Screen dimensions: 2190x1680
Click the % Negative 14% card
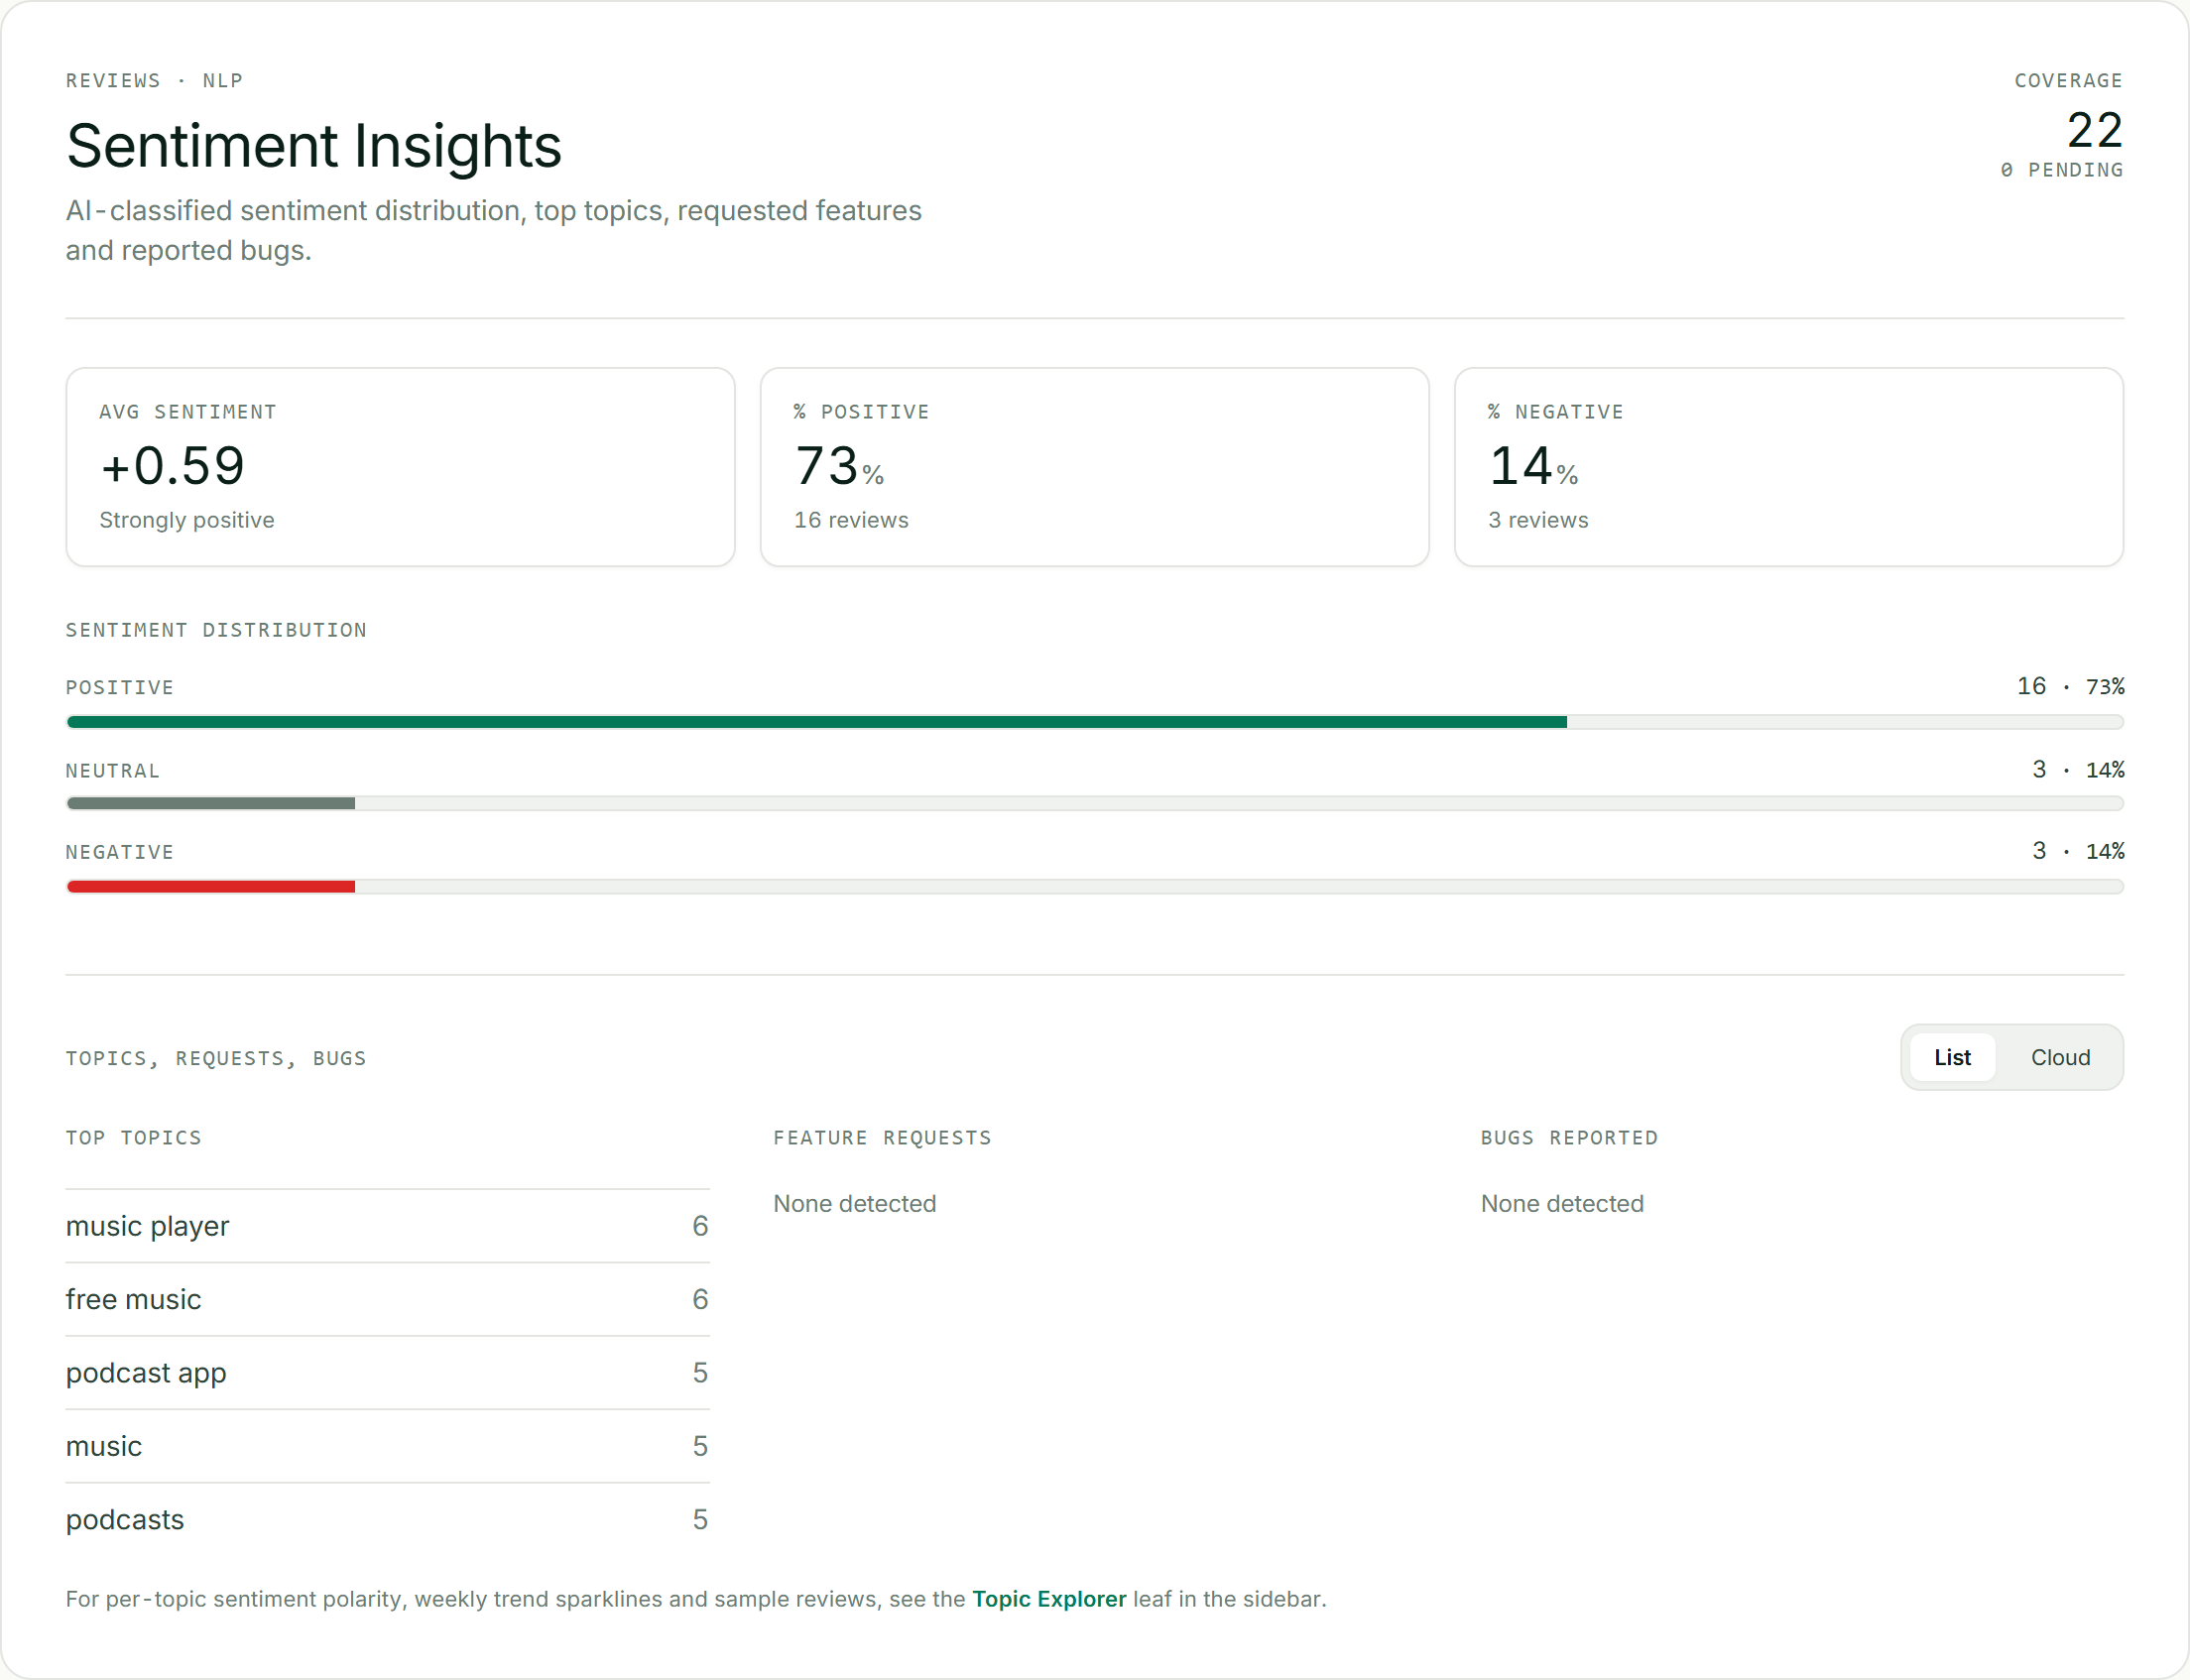(x=1788, y=467)
